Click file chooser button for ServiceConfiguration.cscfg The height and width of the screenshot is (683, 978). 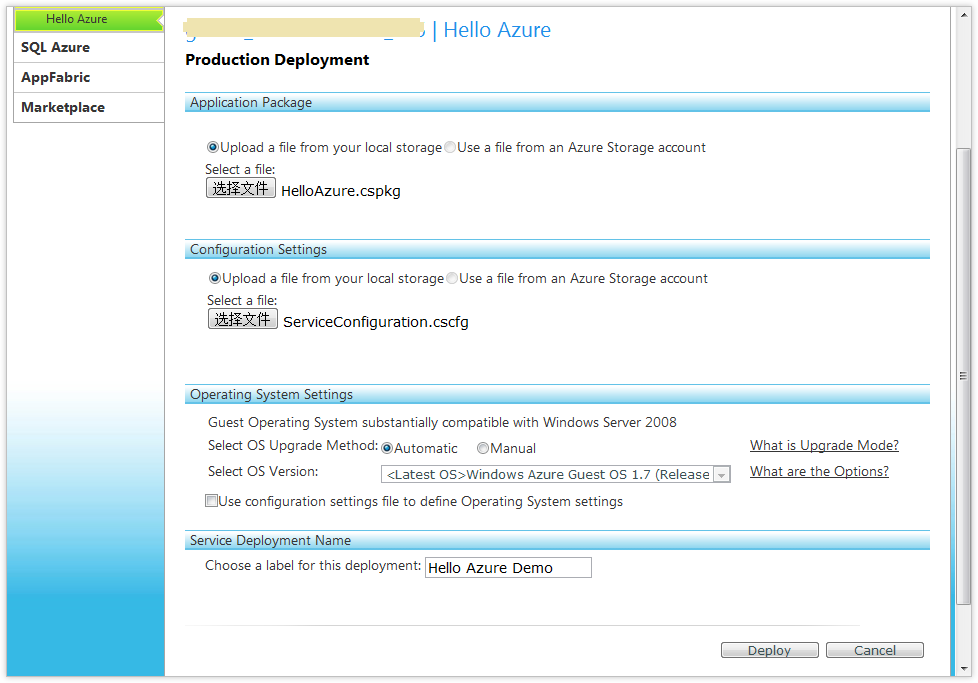pos(242,319)
